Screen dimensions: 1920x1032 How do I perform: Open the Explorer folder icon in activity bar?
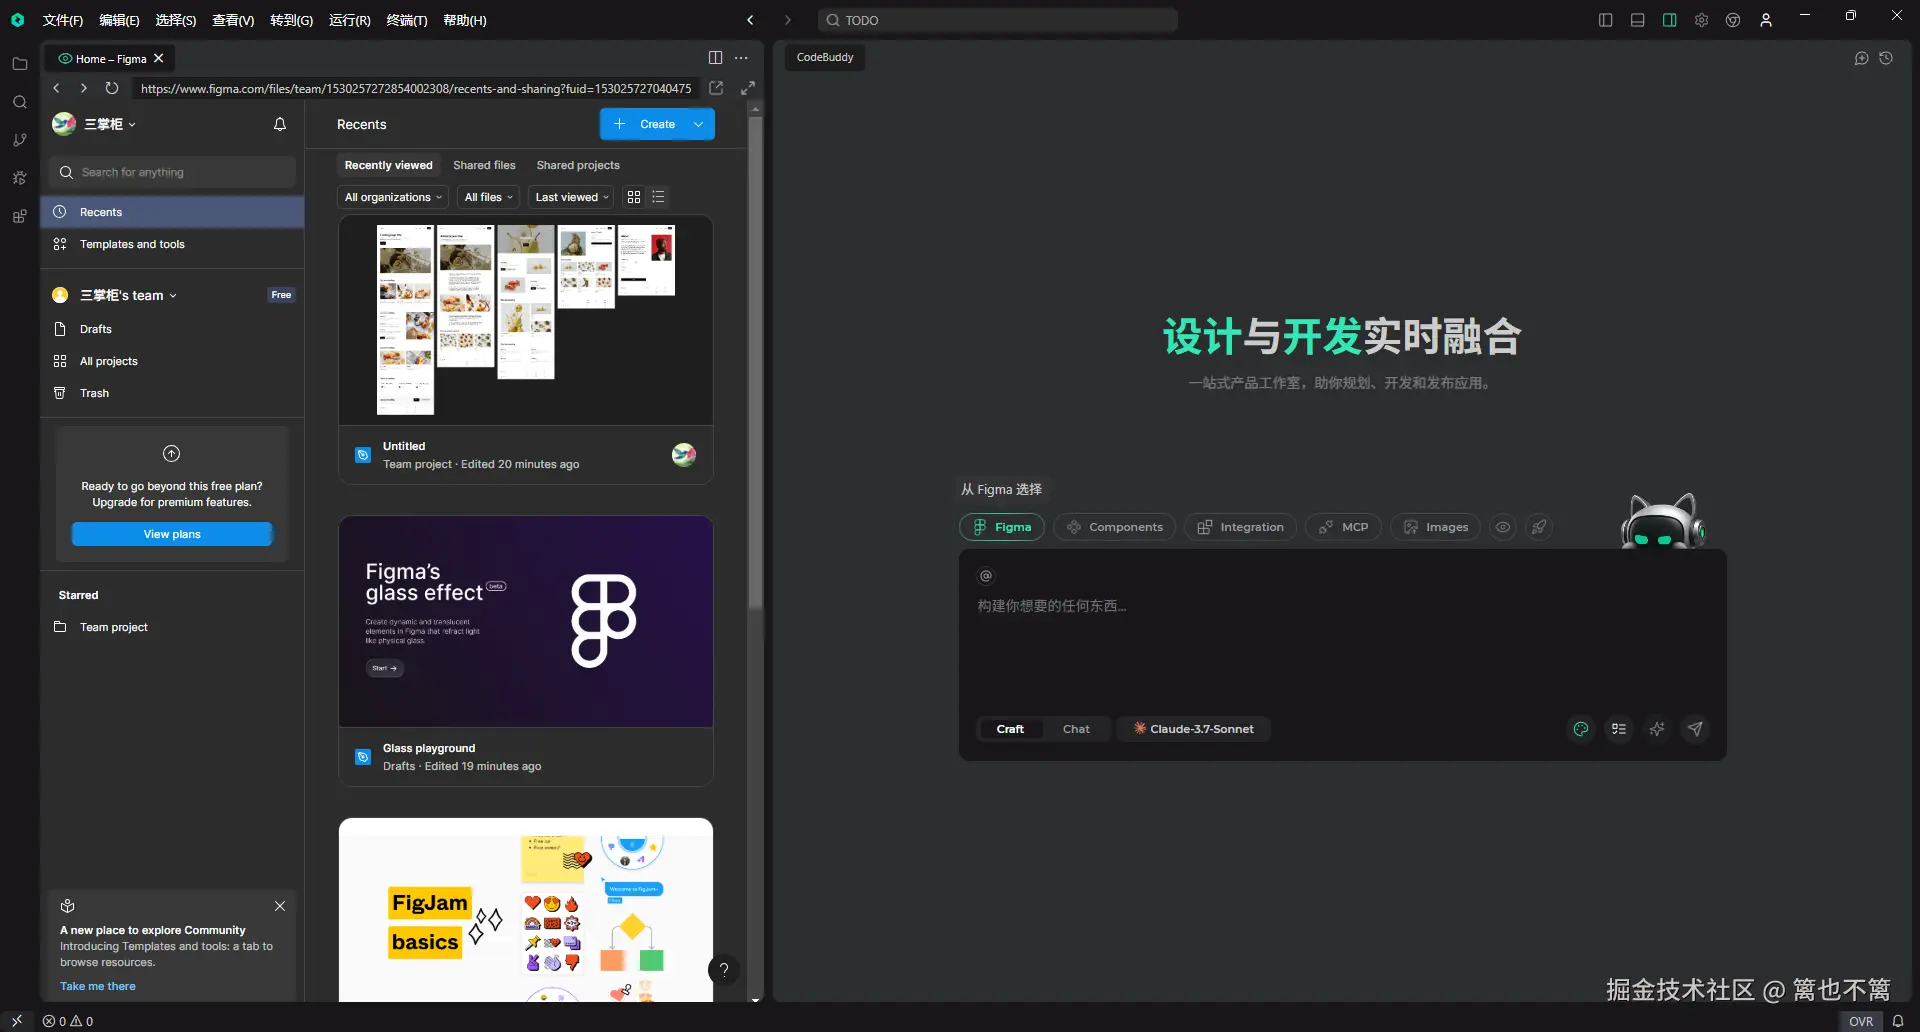pos(19,64)
